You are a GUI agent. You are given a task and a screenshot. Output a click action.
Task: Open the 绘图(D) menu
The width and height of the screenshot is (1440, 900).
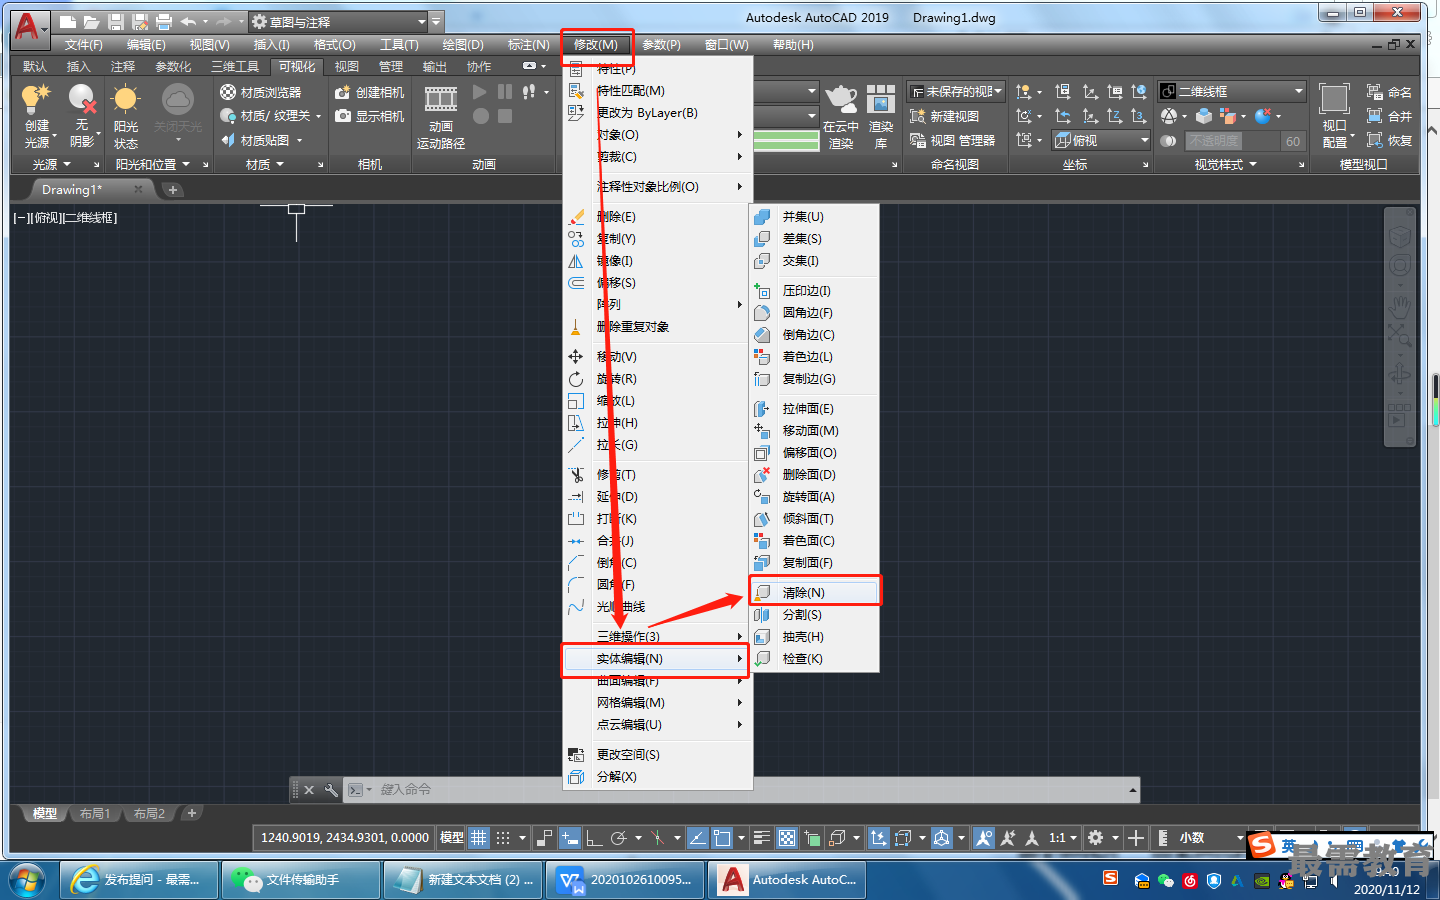coord(463,44)
